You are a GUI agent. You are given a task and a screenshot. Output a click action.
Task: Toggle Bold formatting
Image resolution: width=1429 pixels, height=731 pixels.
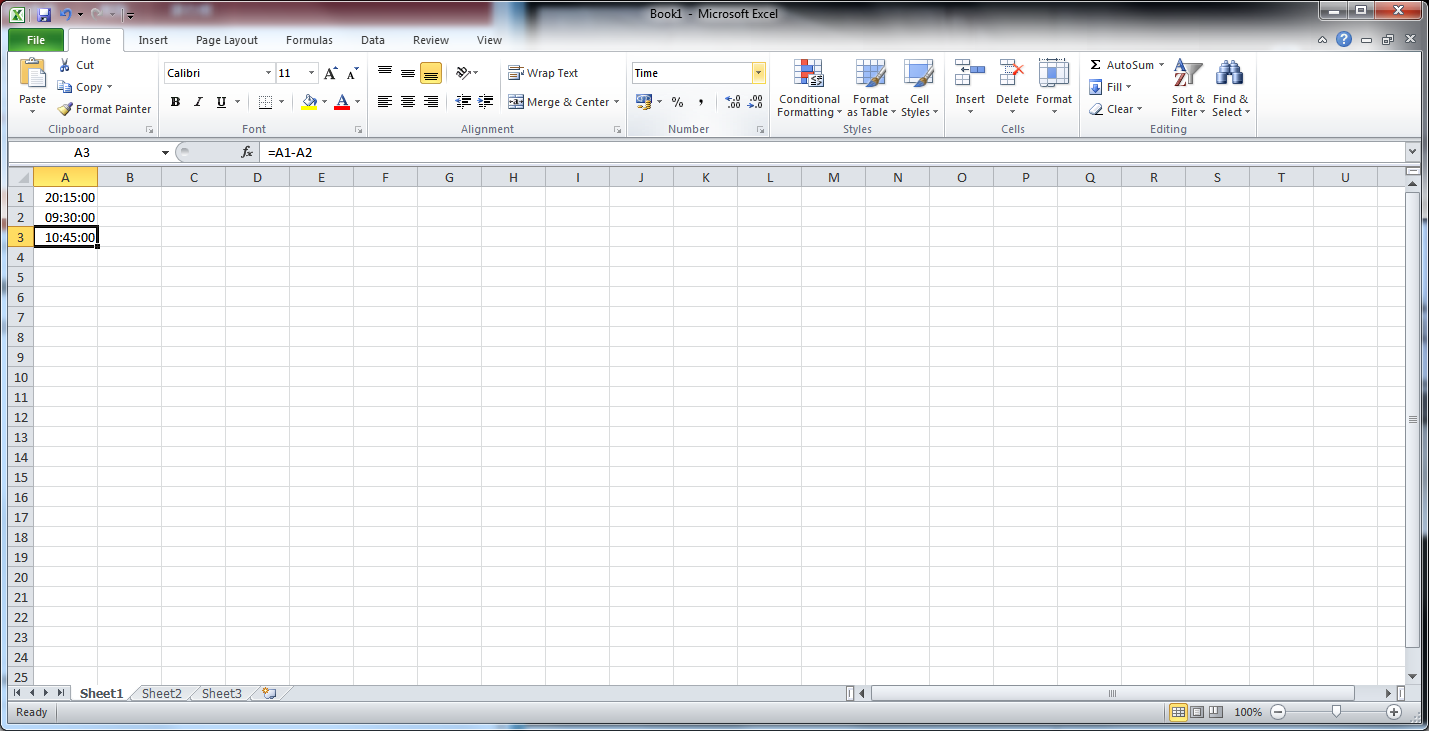[x=175, y=102]
